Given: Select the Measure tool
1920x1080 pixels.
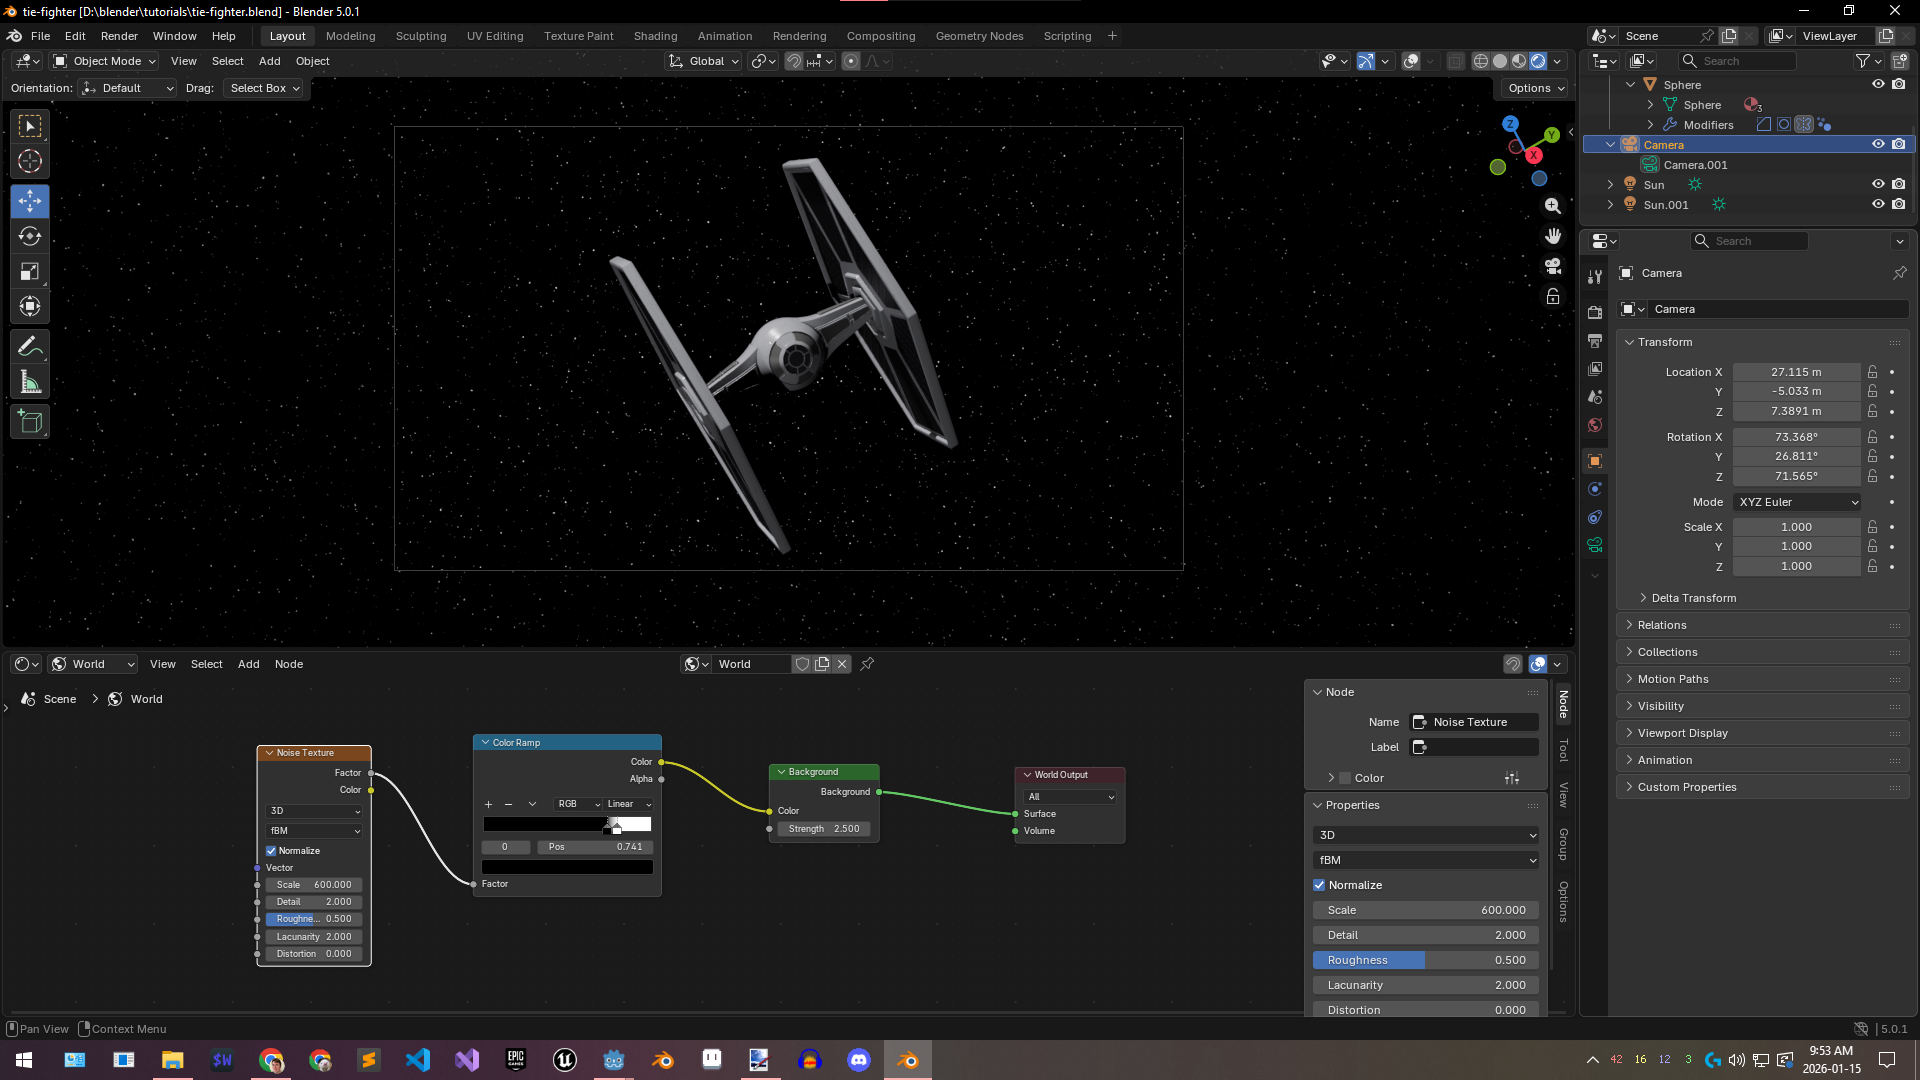Looking at the screenshot, I should (30, 382).
